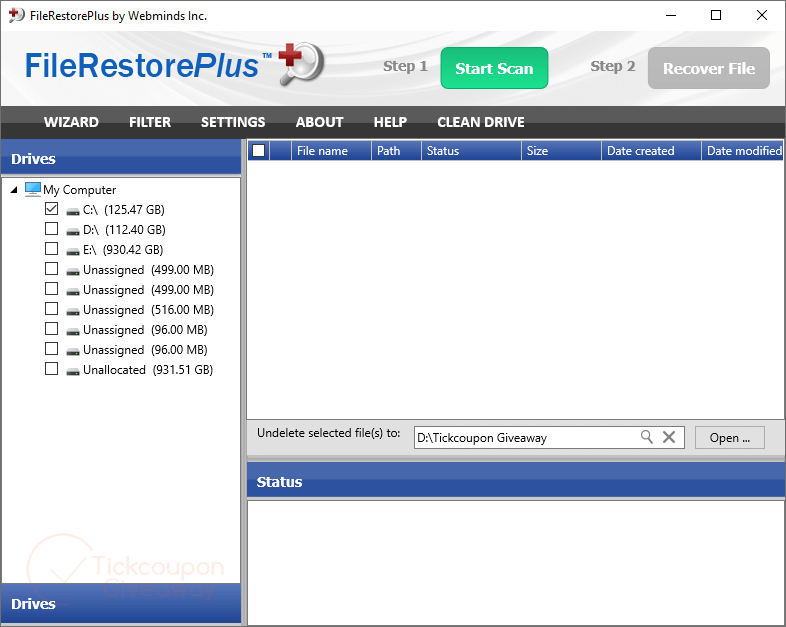
Task: Click the FileRestorePlus magnifier logo icon
Action: (x=301, y=63)
